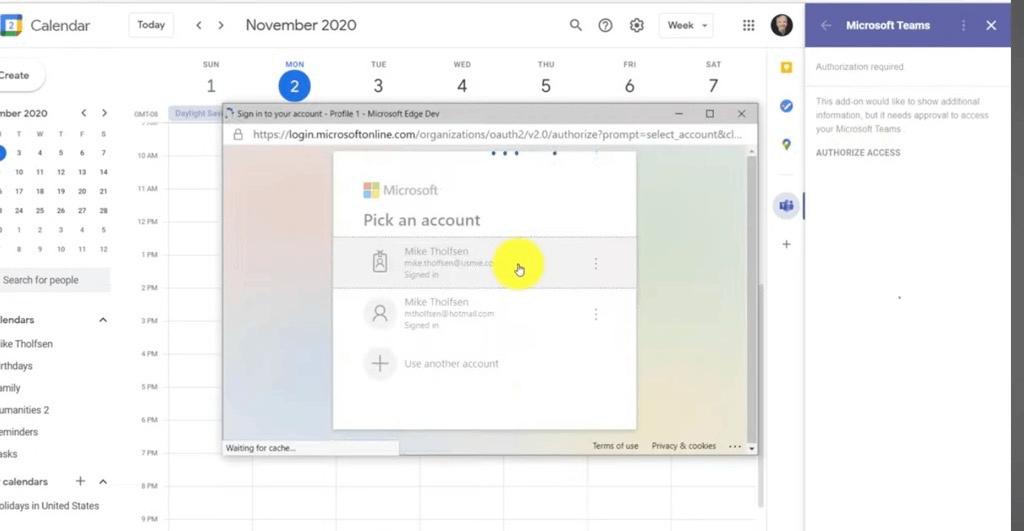Viewport: 1024px width, 531px height.
Task: Go back in the Microsoft Teams panel
Action: [826, 25]
